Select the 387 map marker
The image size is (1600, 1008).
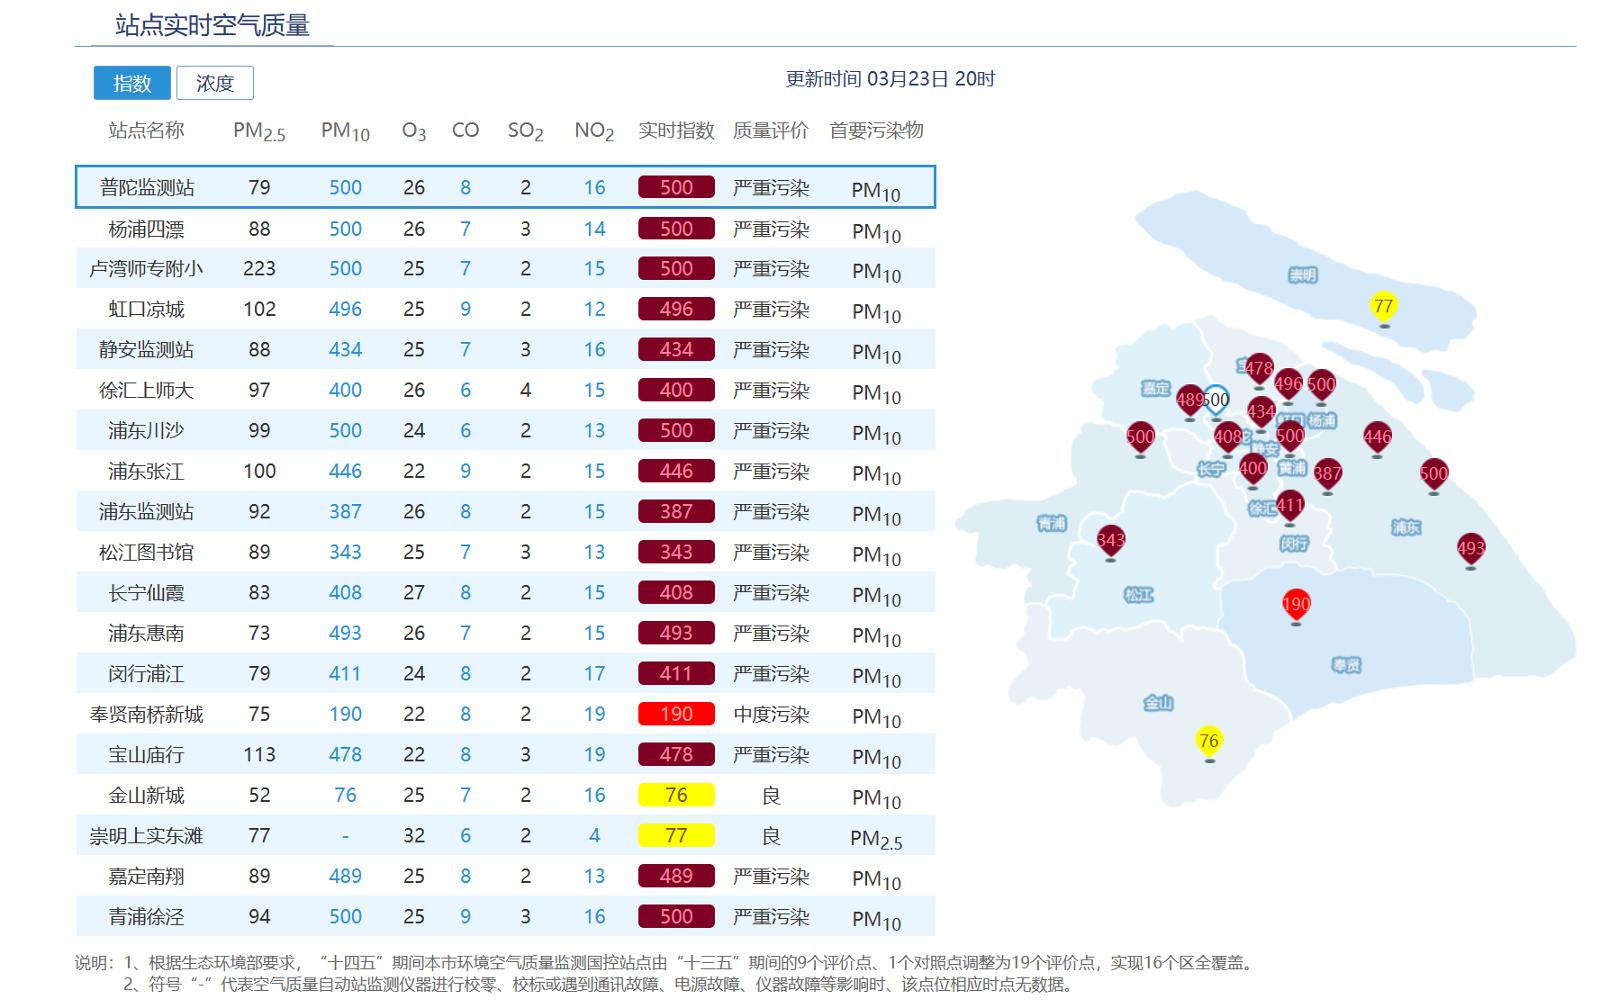click(1327, 474)
